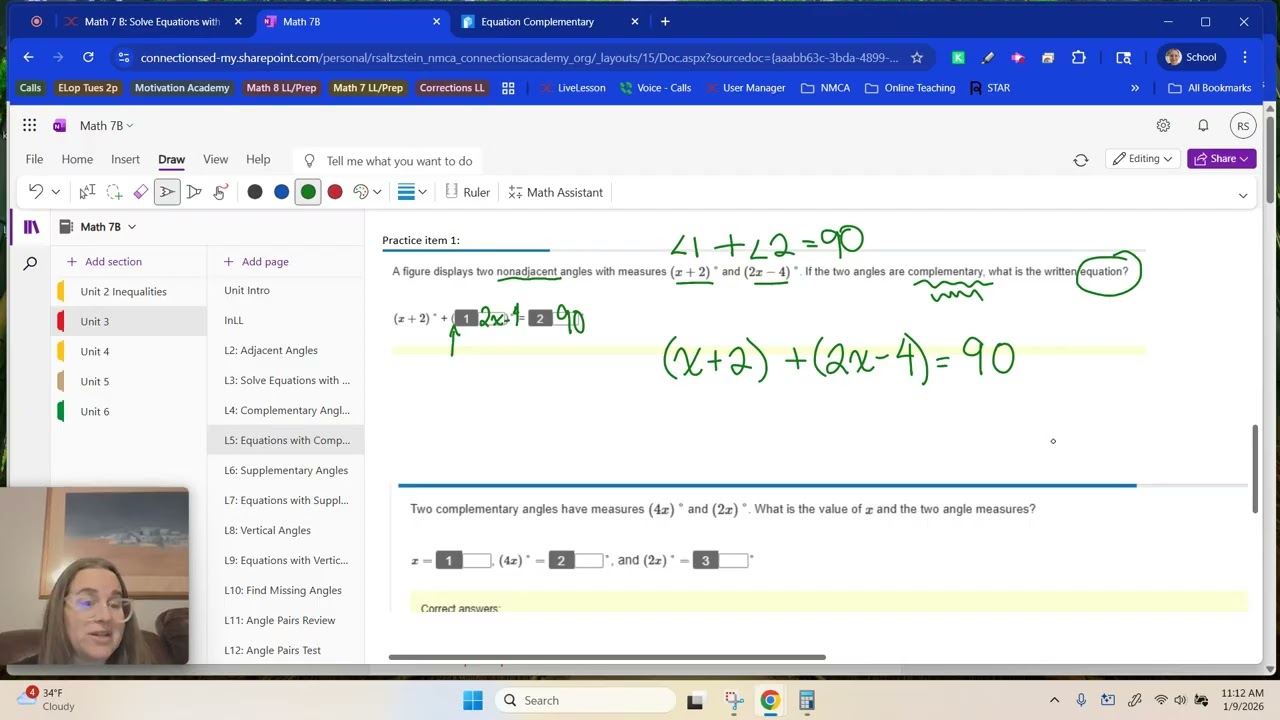
Task: Open the L10: Find Missing Angles page
Action: (x=286, y=590)
